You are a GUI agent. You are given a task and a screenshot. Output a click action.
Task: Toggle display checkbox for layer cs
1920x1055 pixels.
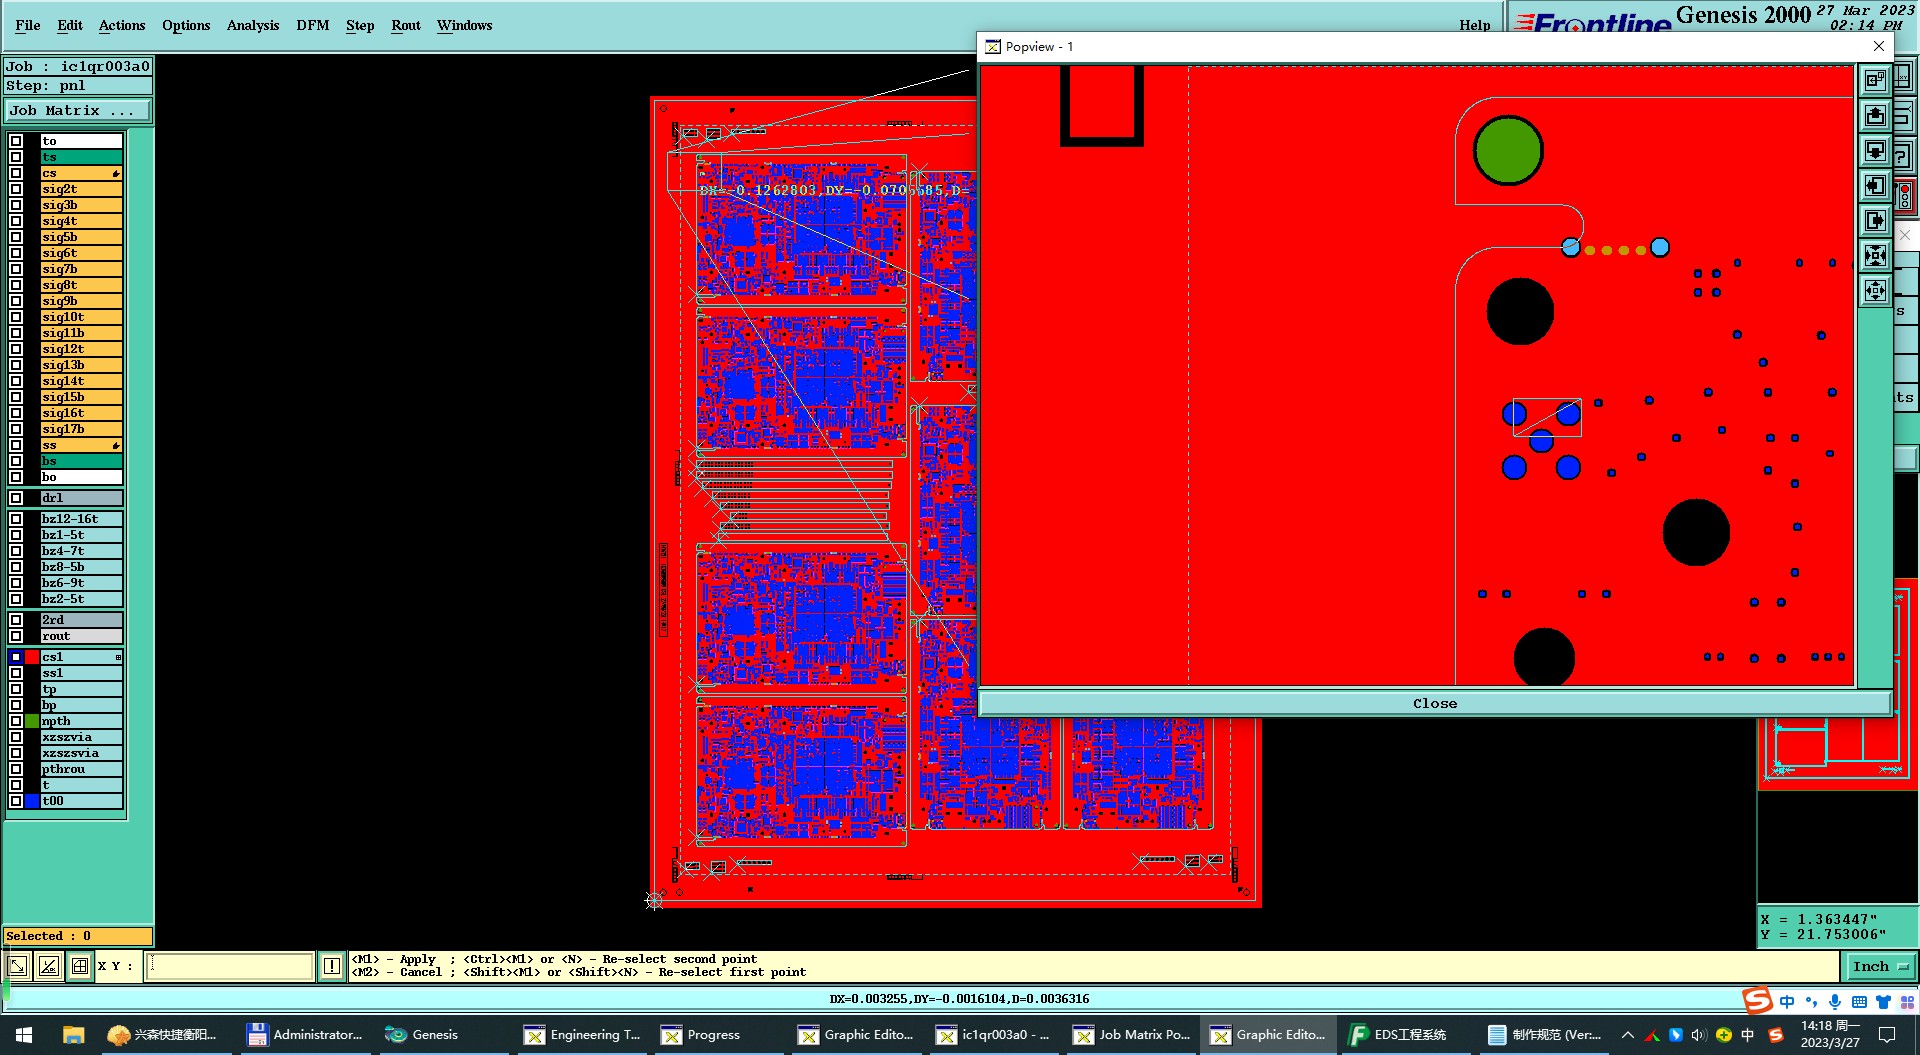[x=16, y=173]
